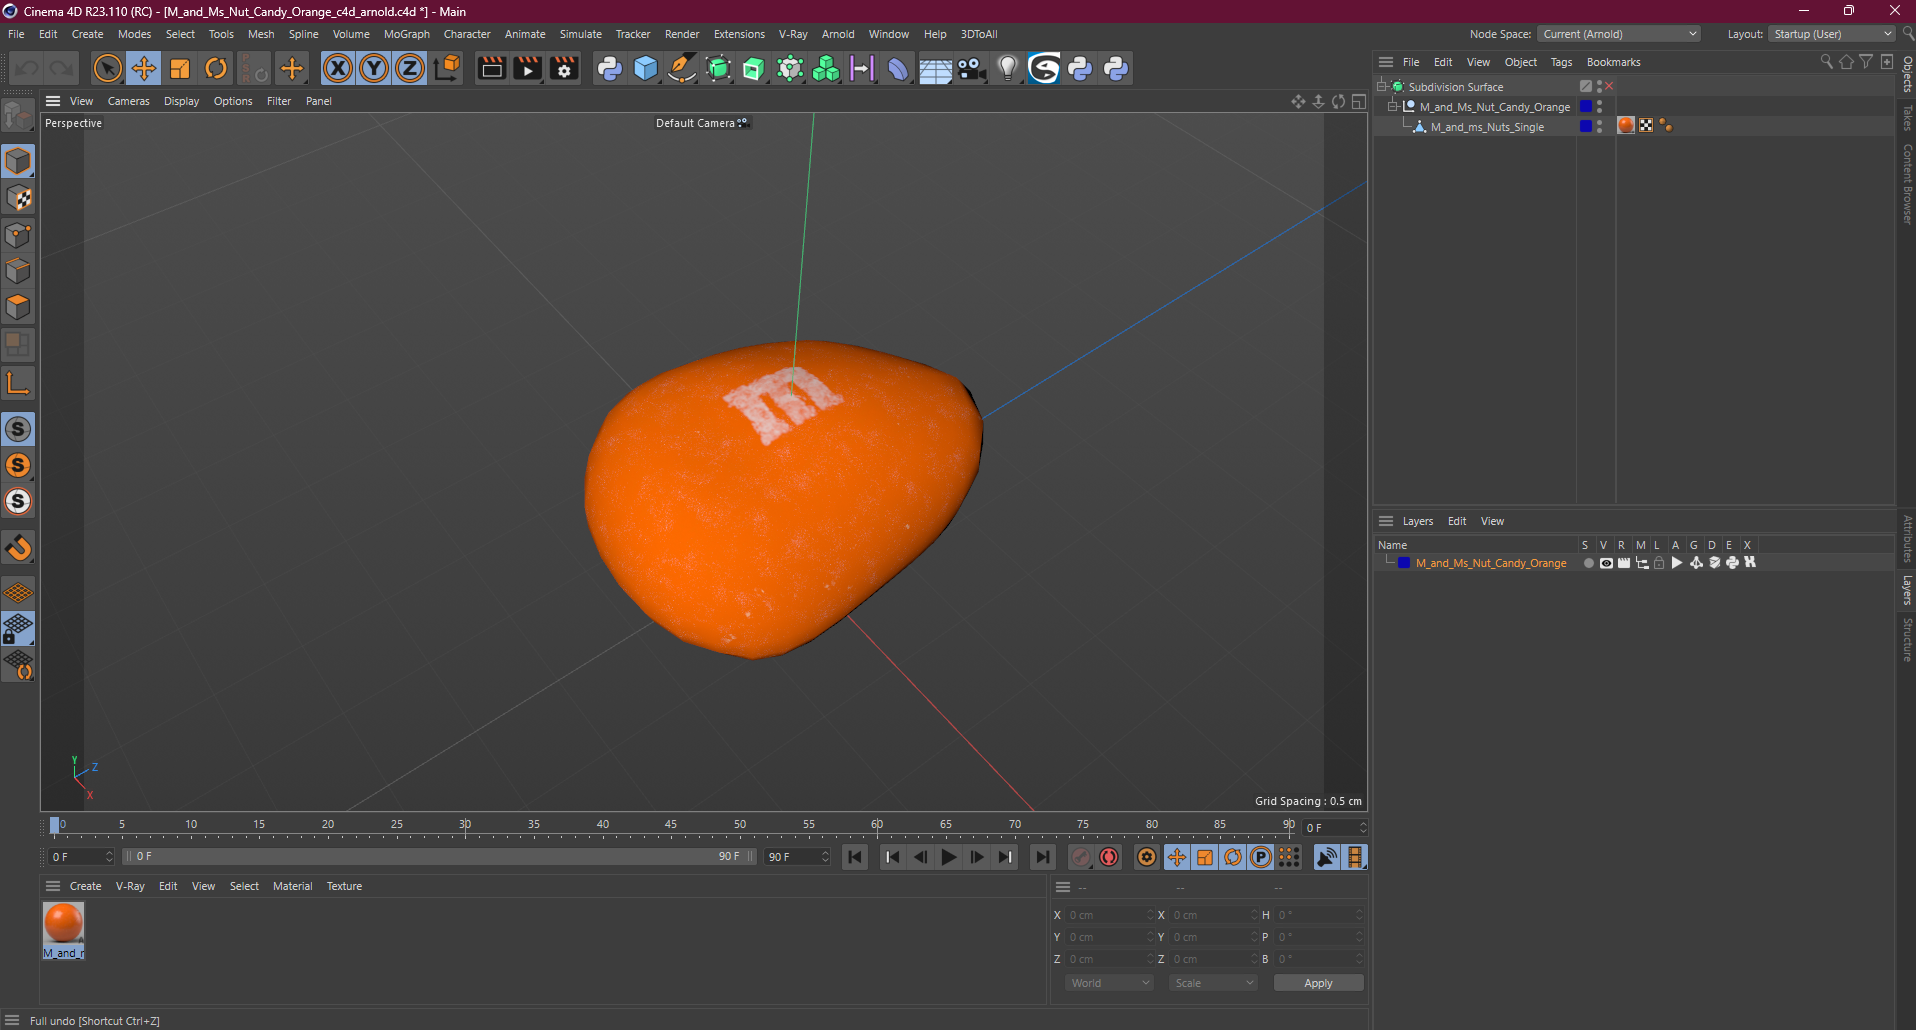This screenshot has width=1916, height=1030.
Task: Toggle Rotation keyframe recording
Action: pyautogui.click(x=1233, y=857)
